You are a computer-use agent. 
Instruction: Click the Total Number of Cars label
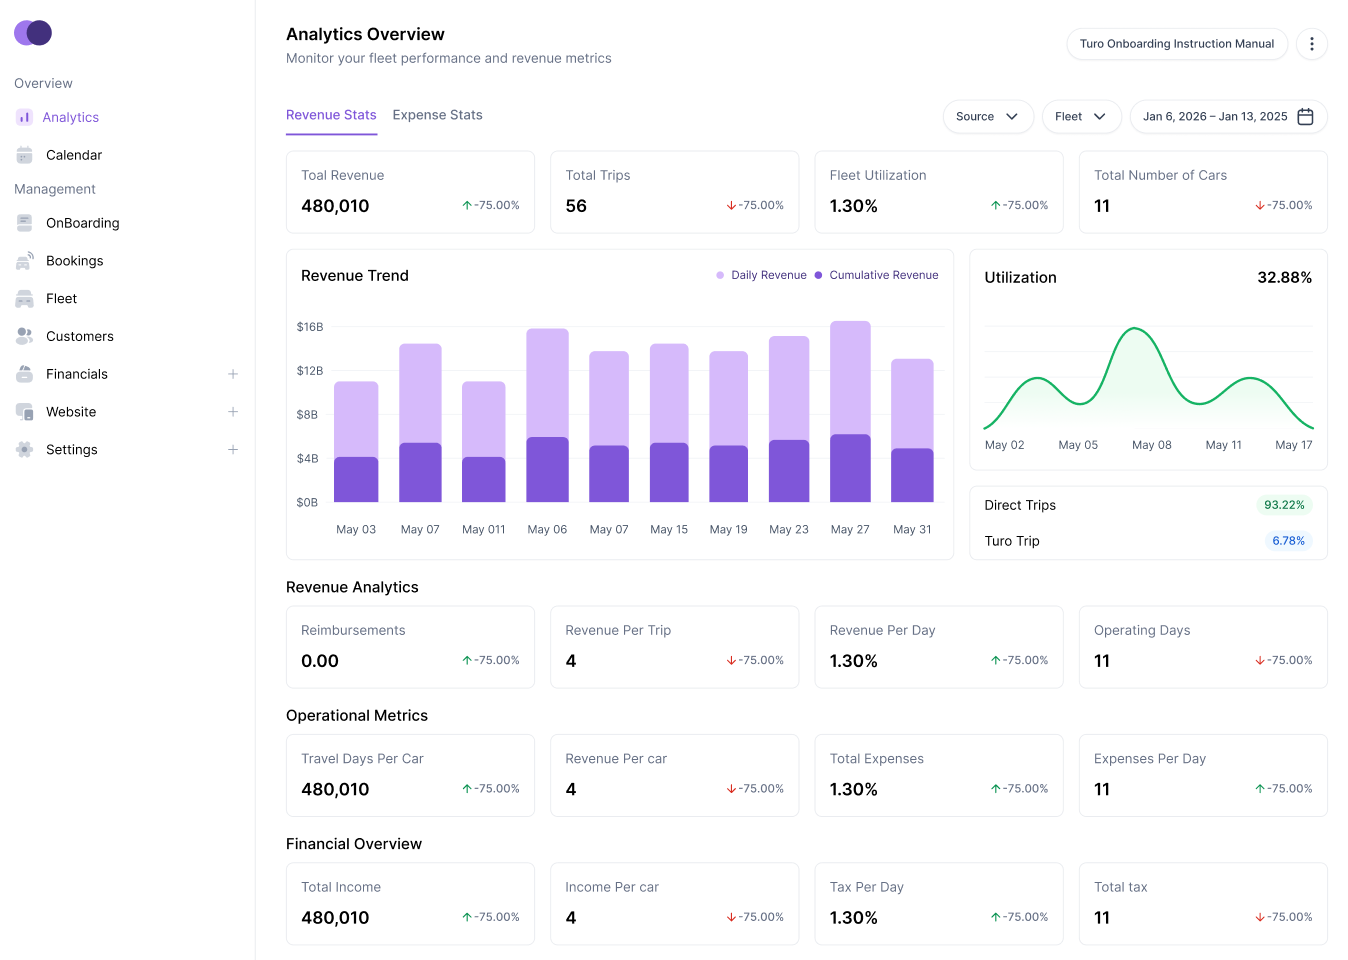pyautogui.click(x=1160, y=175)
